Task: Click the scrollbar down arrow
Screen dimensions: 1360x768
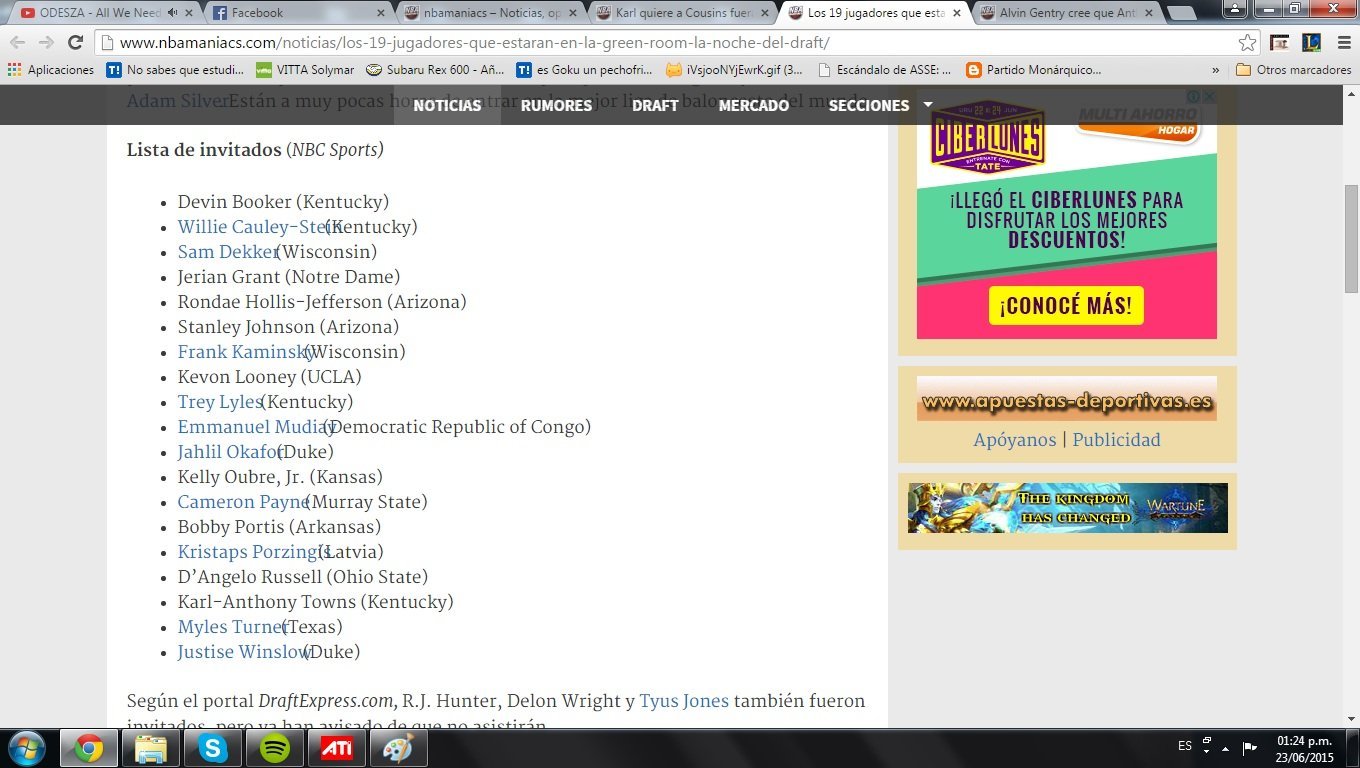Action: 1351,718
